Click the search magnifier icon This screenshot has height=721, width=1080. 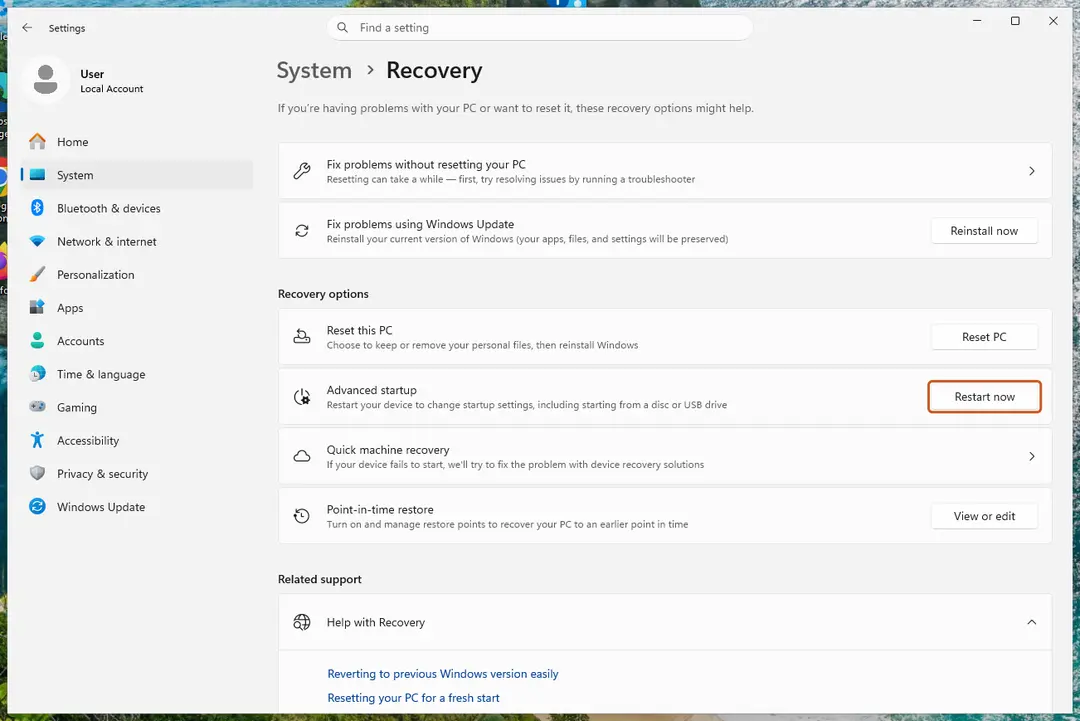click(x=342, y=28)
